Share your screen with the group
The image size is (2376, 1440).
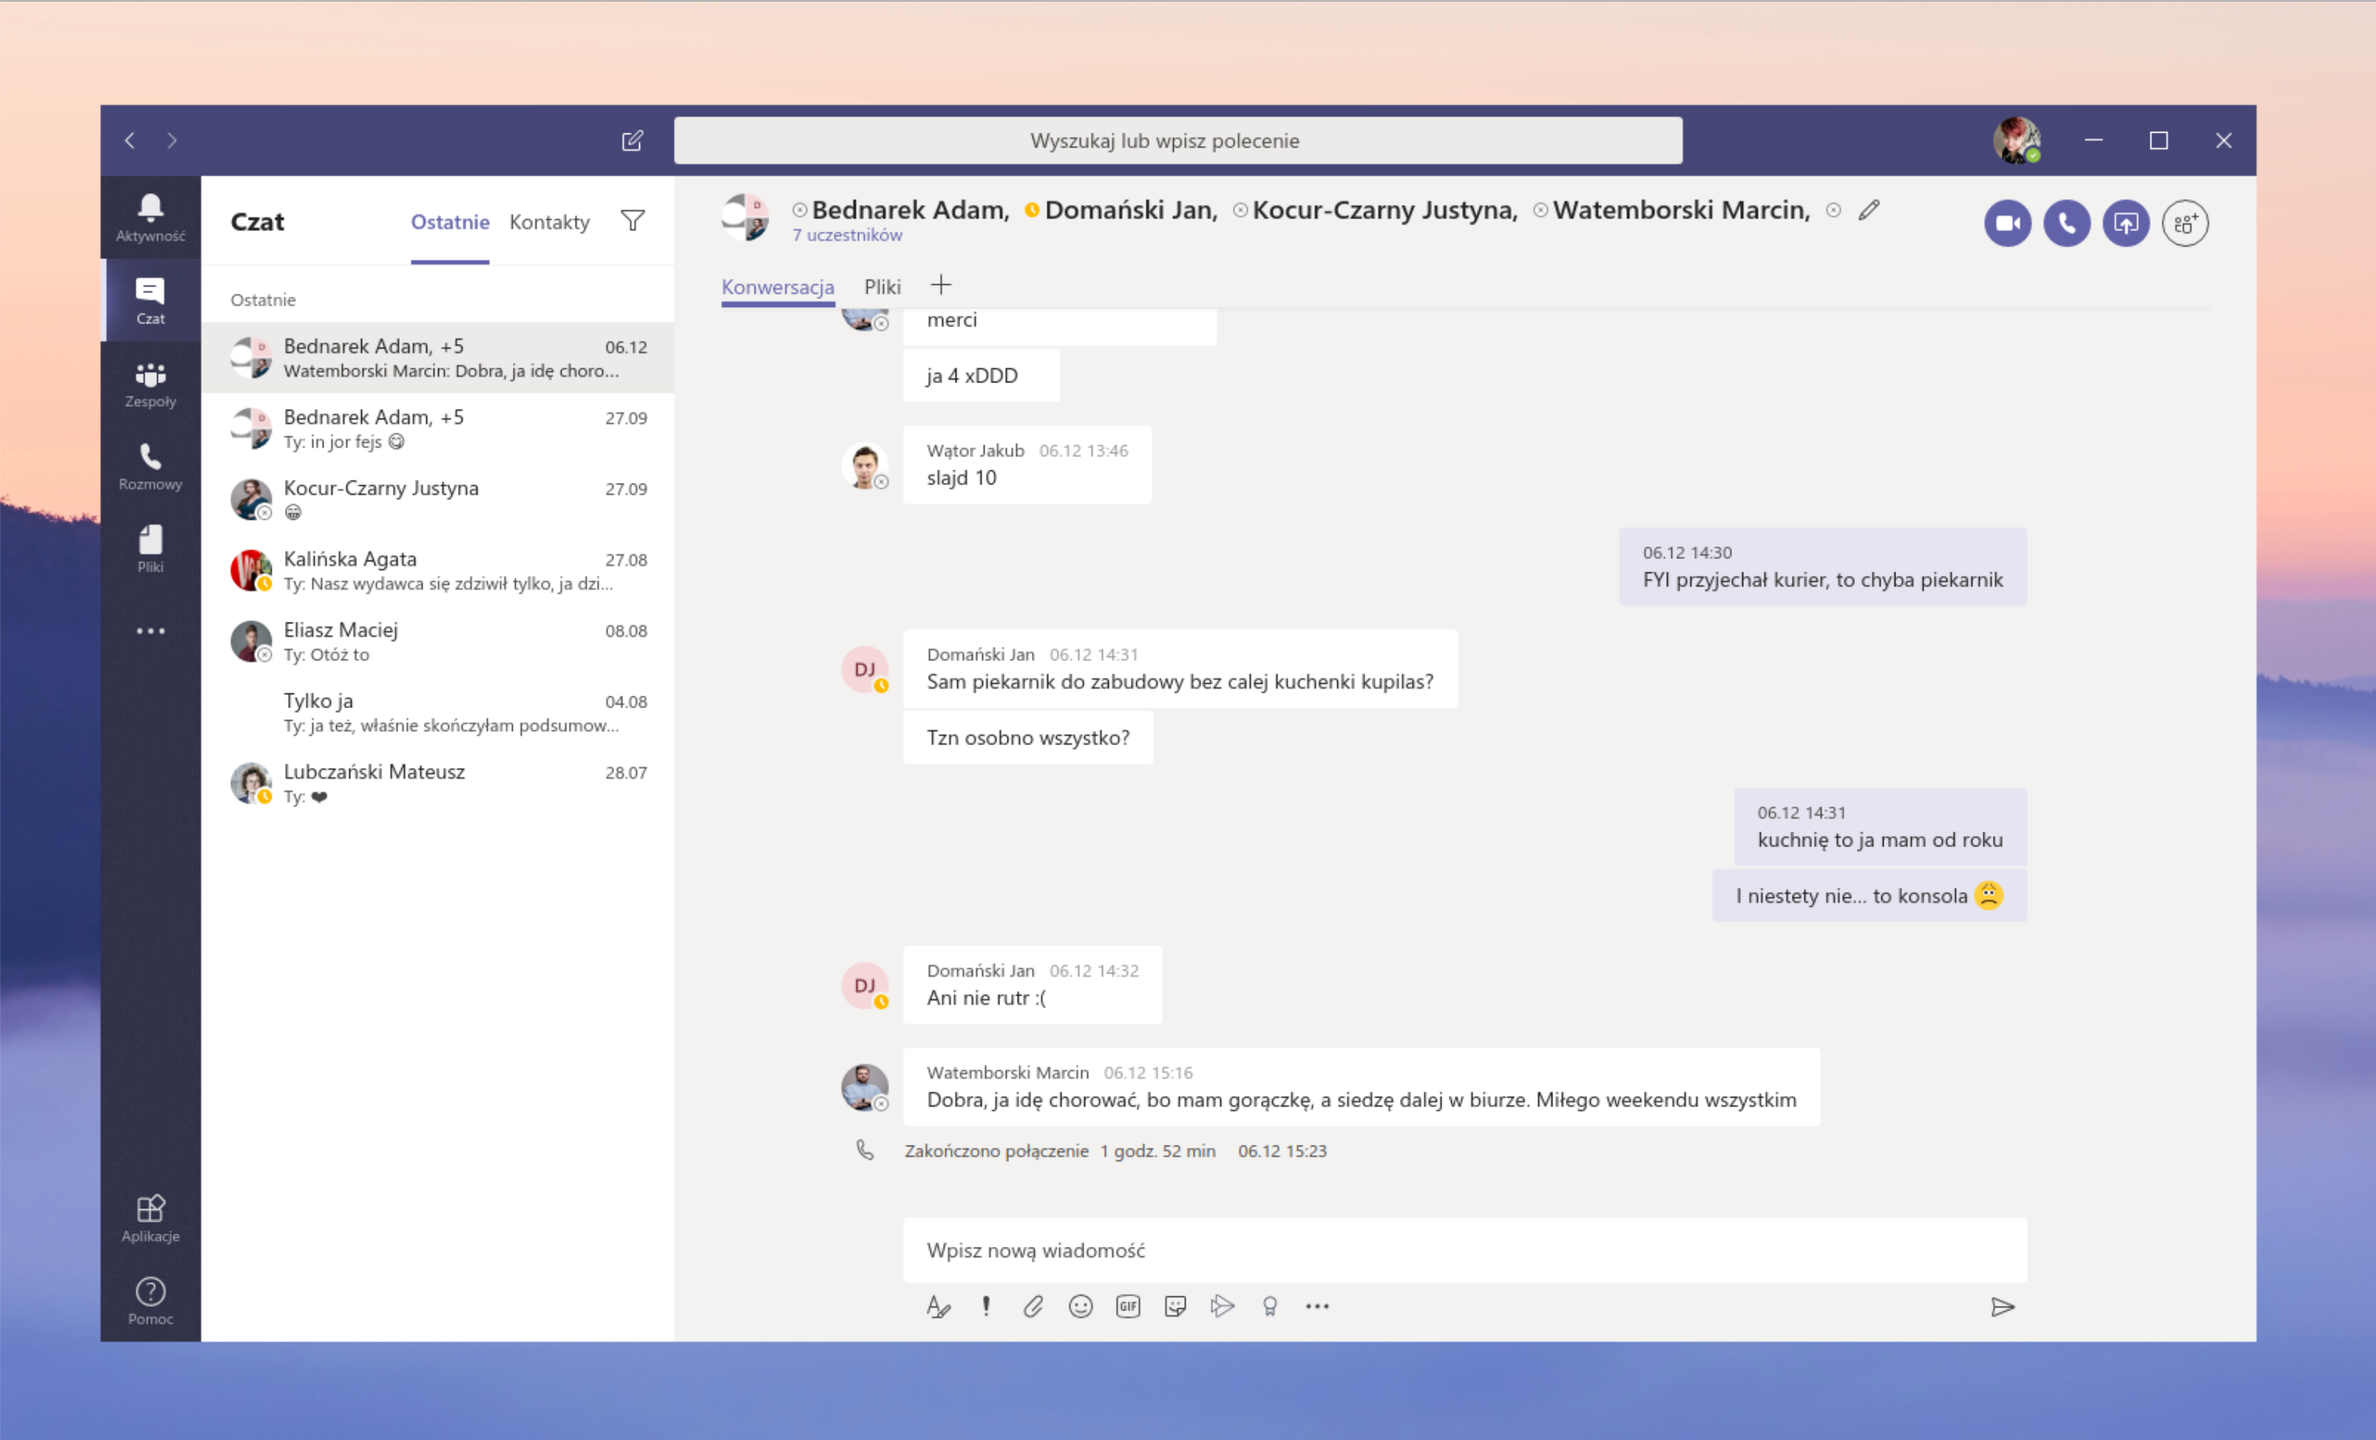[x=2126, y=223]
